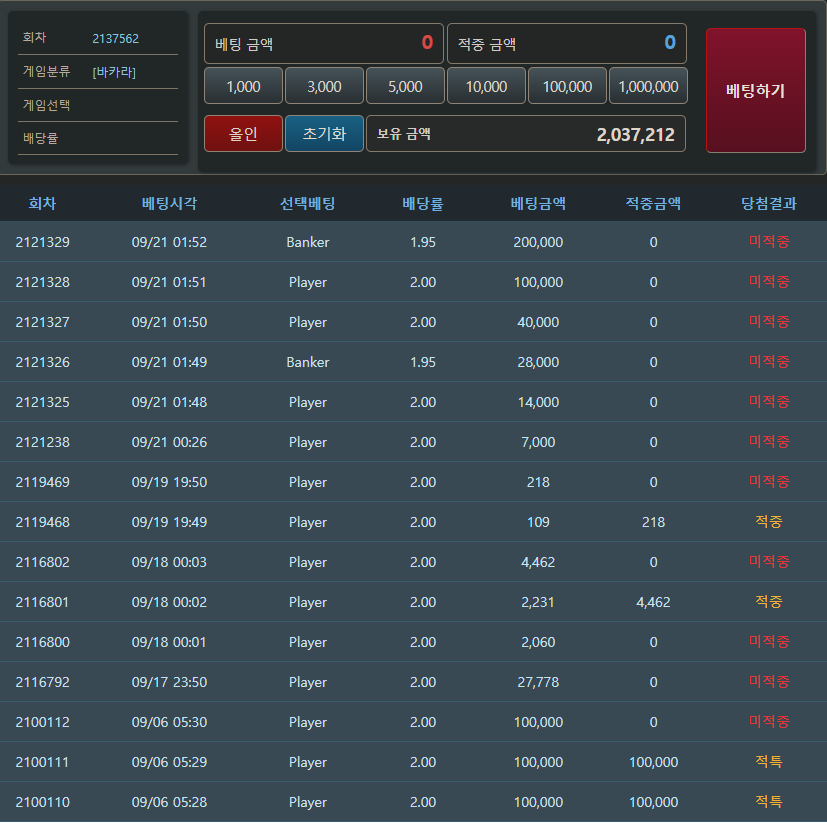Click the 적중 금액 winnings field
Viewport: 827px width, 823px height.
567,43
